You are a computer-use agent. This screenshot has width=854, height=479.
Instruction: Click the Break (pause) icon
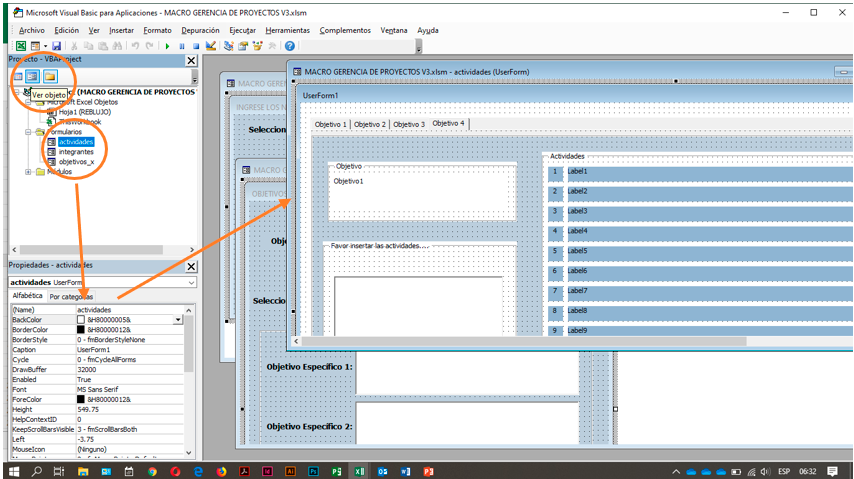(x=182, y=46)
